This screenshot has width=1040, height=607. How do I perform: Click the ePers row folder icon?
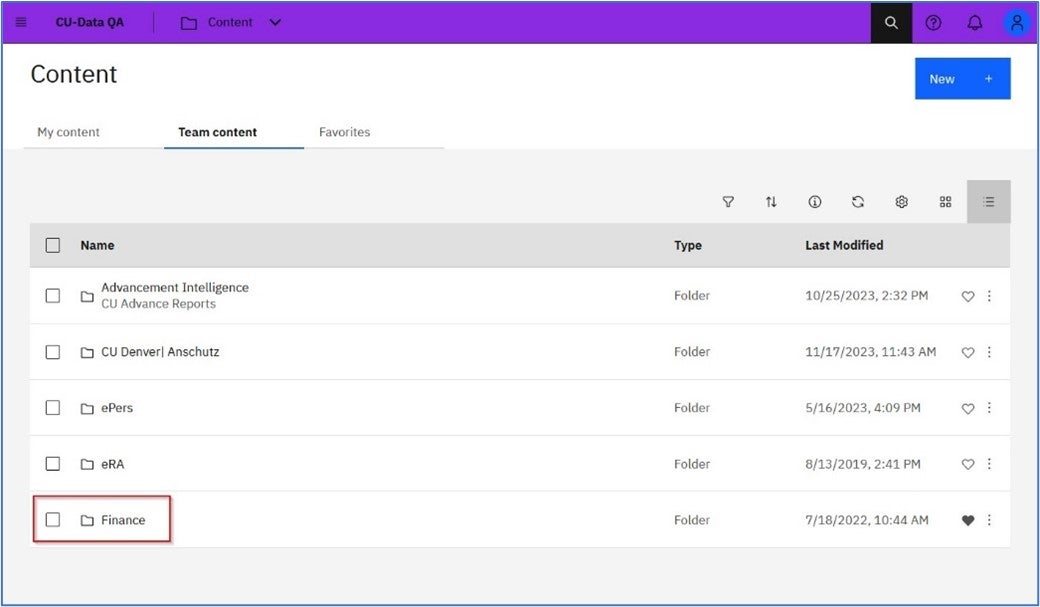point(87,408)
